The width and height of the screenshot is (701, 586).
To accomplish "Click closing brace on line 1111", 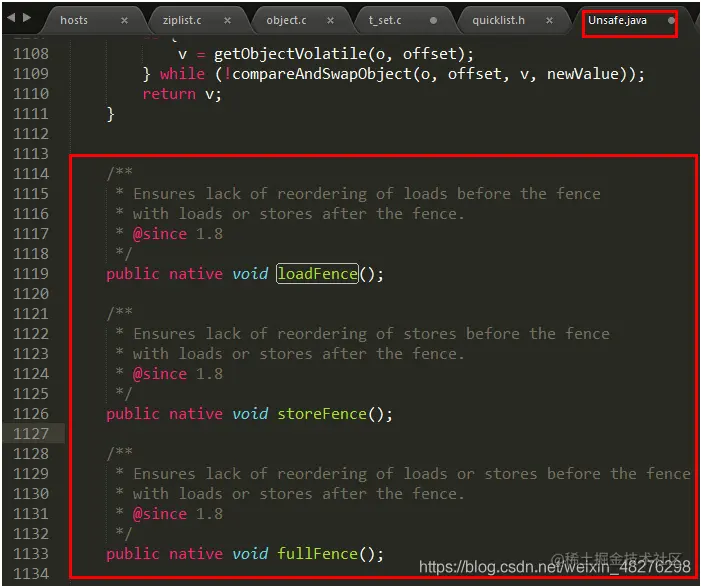I will pos(110,114).
